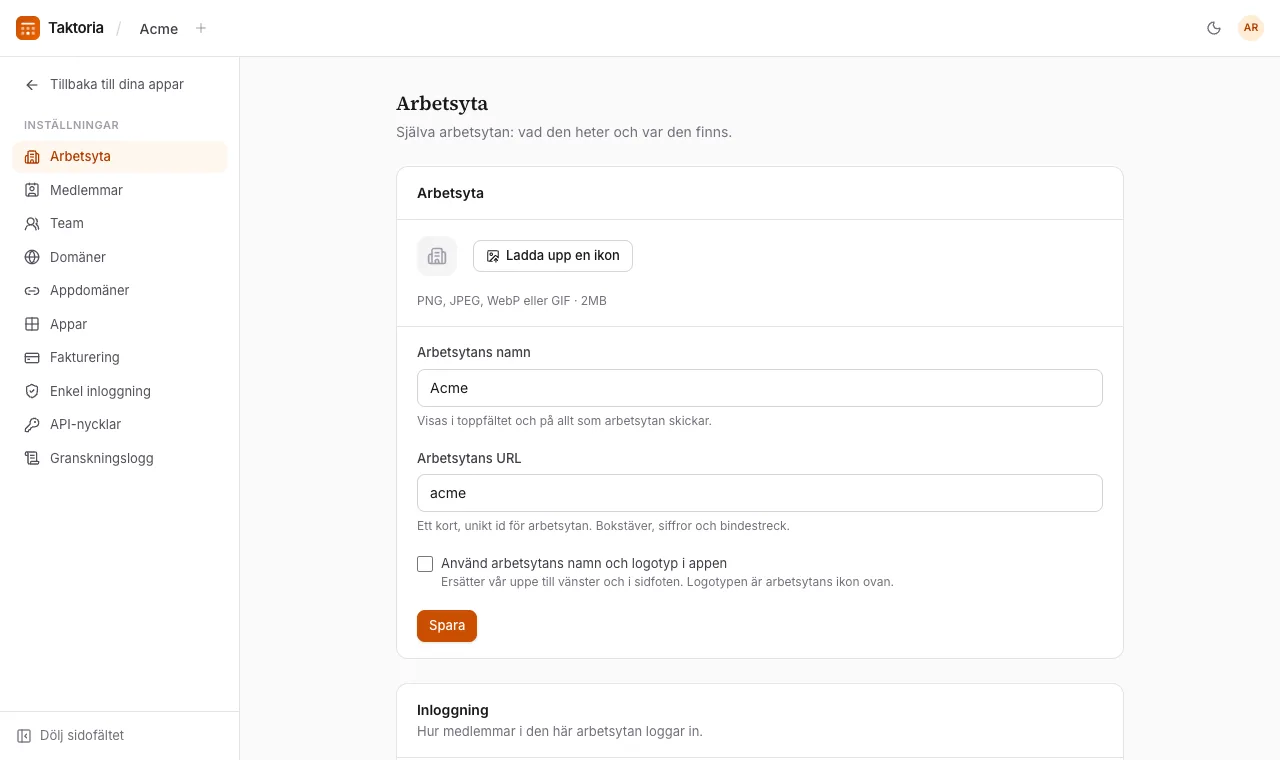
Task: Click the Inloggning section heading
Action: click(x=453, y=710)
